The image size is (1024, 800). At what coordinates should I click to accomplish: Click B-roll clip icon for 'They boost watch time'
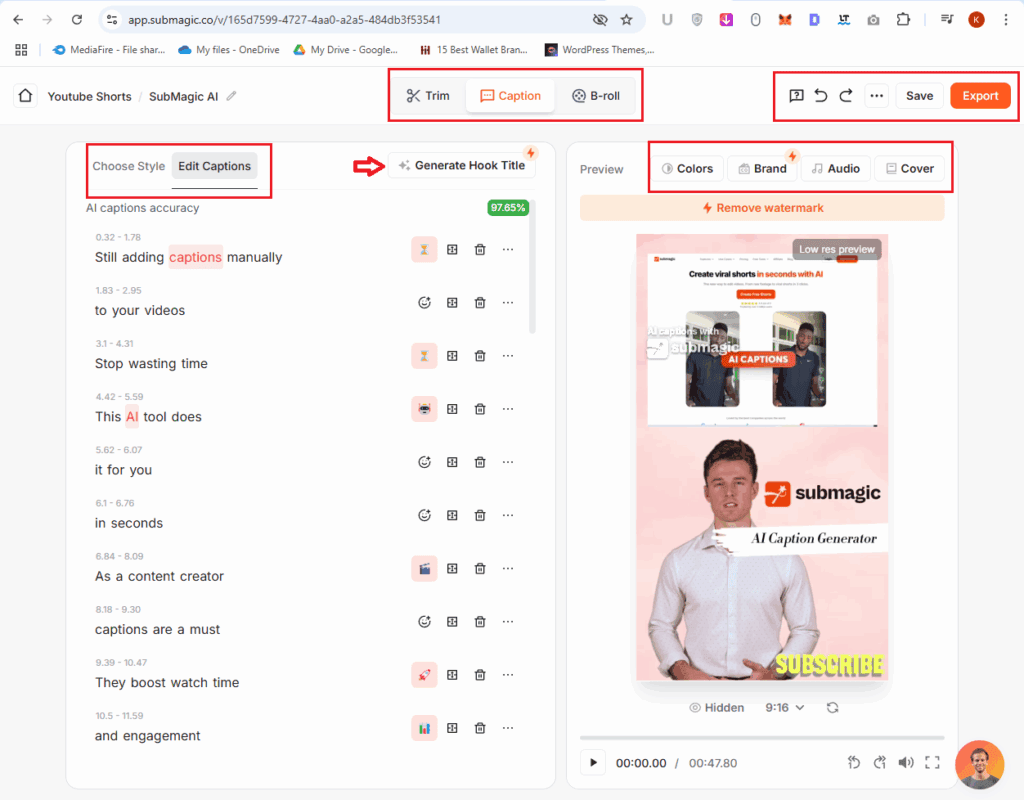point(452,675)
